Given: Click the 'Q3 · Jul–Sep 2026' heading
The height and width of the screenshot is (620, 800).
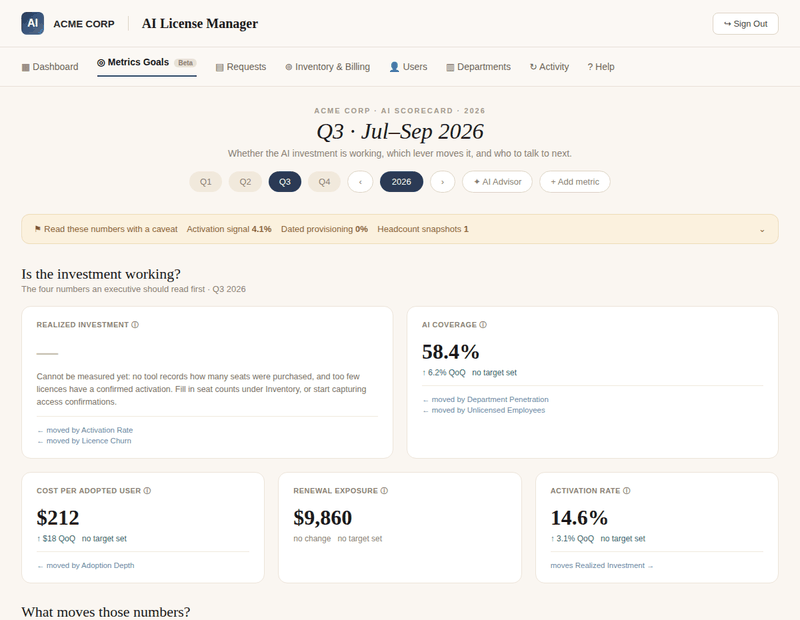Looking at the screenshot, I should pos(400,132).
